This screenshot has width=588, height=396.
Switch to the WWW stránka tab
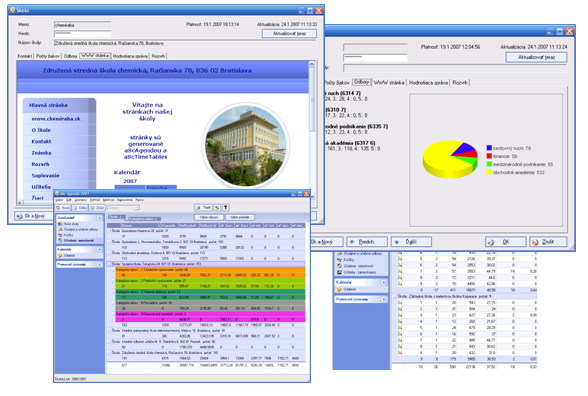pyautogui.click(x=95, y=56)
